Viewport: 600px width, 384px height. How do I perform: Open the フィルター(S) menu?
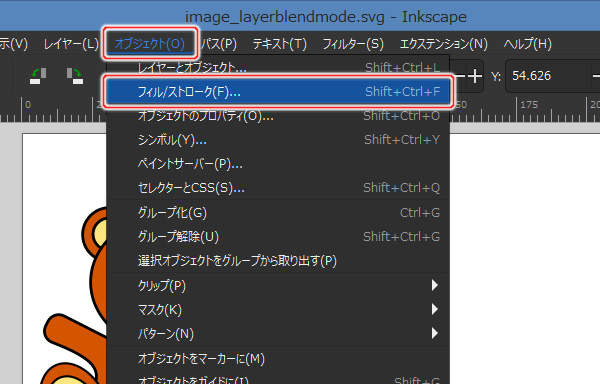tap(353, 44)
